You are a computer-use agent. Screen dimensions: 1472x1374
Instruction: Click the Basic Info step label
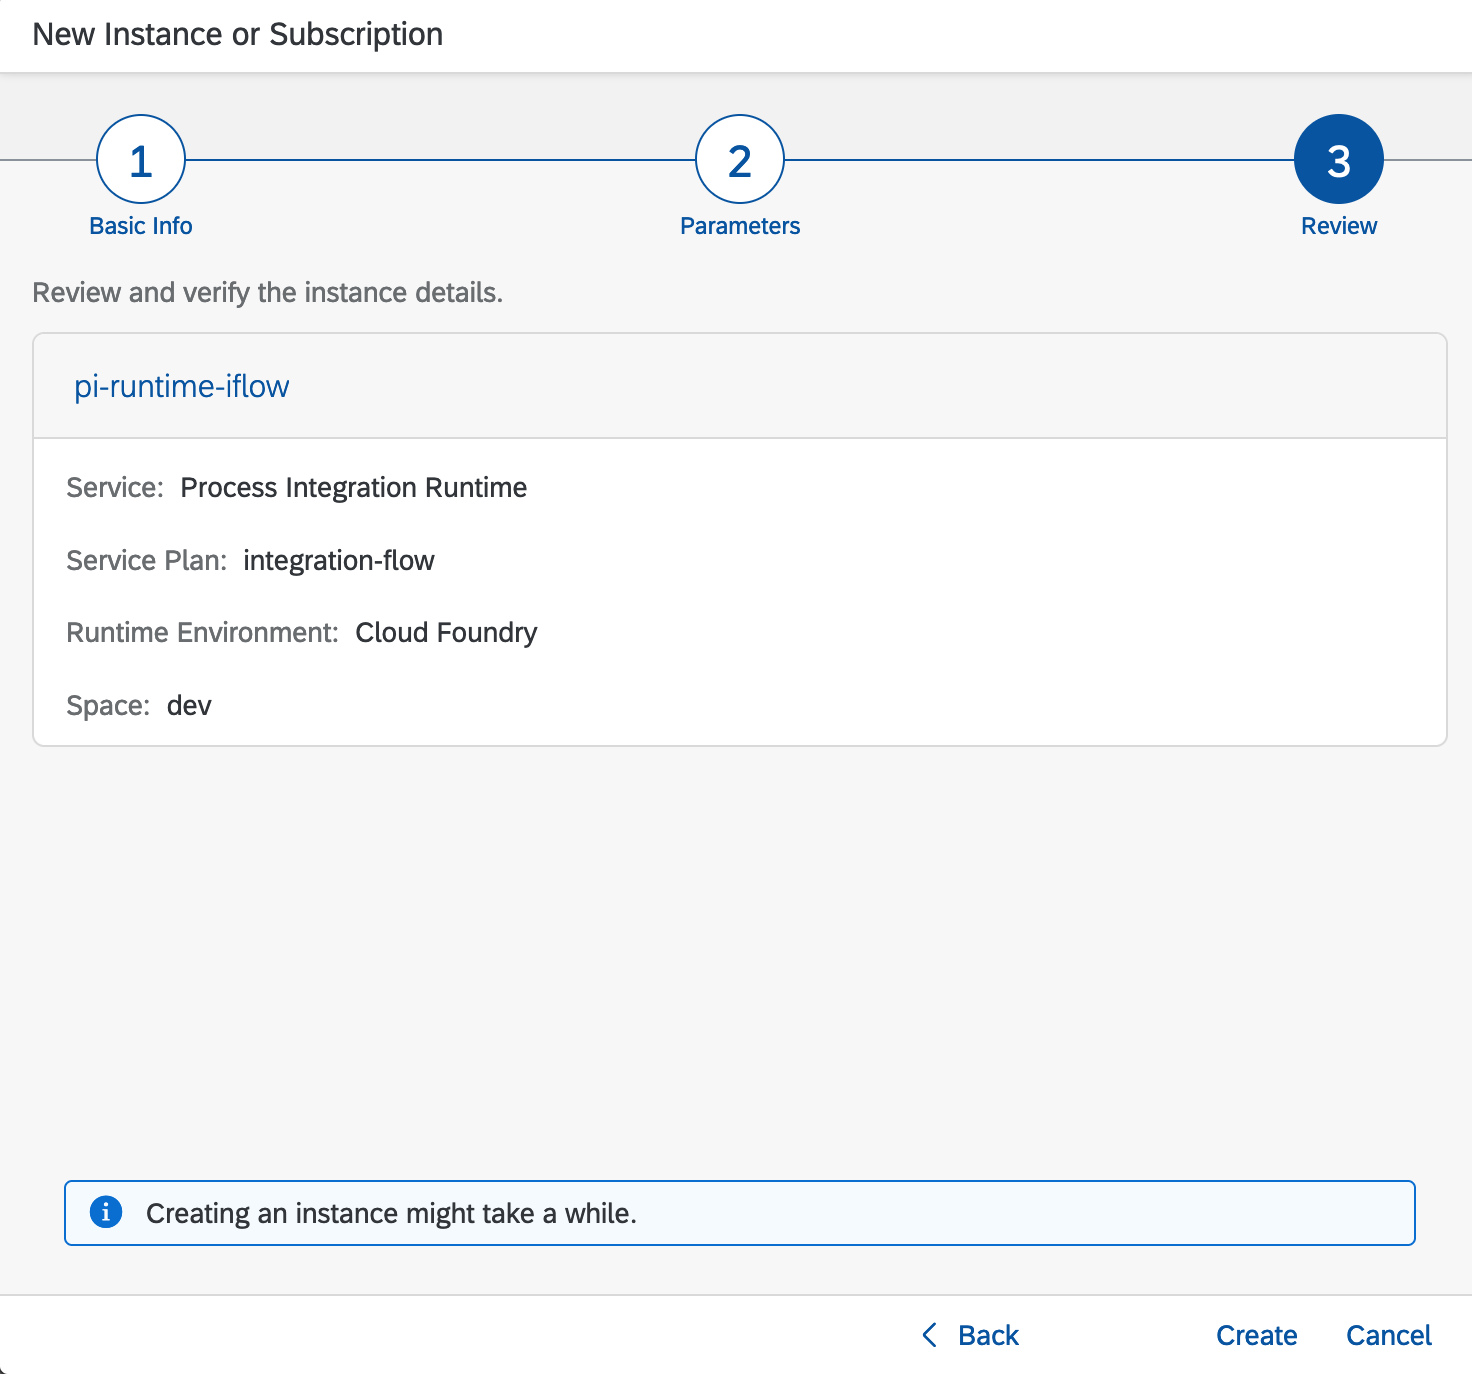pyautogui.click(x=141, y=226)
